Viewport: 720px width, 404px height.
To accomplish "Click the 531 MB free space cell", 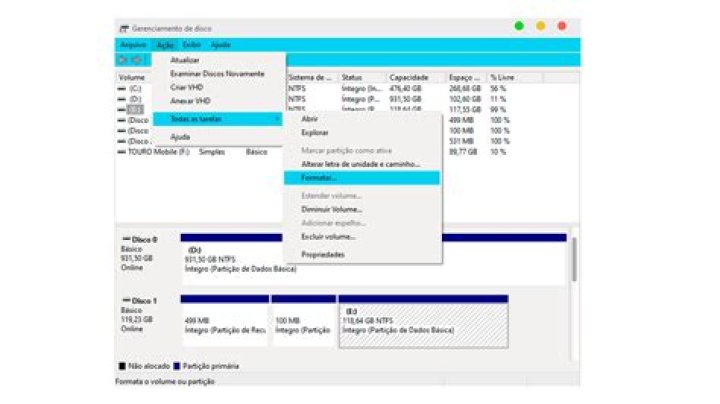I will point(461,141).
